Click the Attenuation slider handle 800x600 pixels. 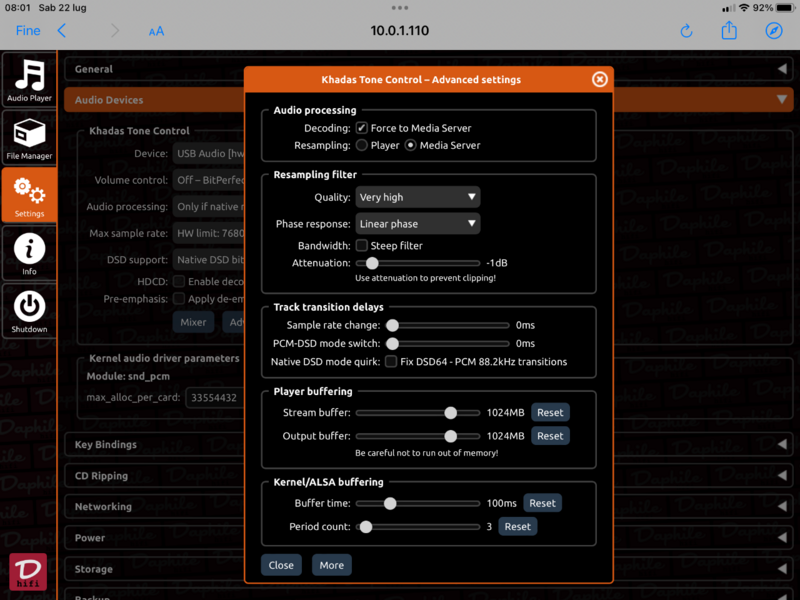(374, 263)
